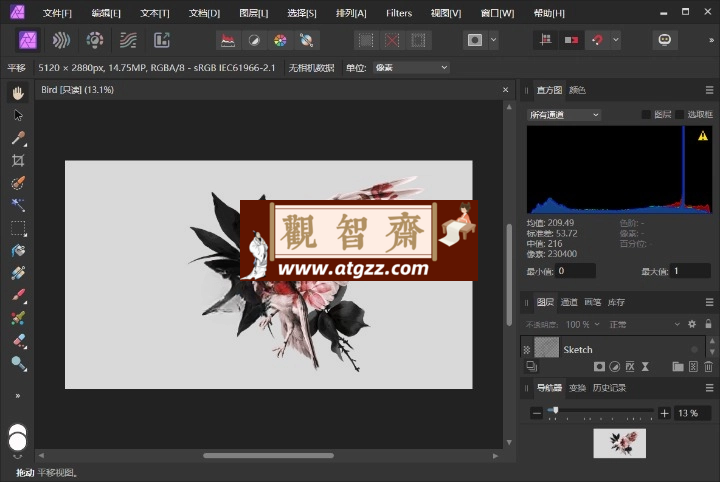Select the pink Paint Brush tool
Screen dimensions: 720x482
click(18, 295)
